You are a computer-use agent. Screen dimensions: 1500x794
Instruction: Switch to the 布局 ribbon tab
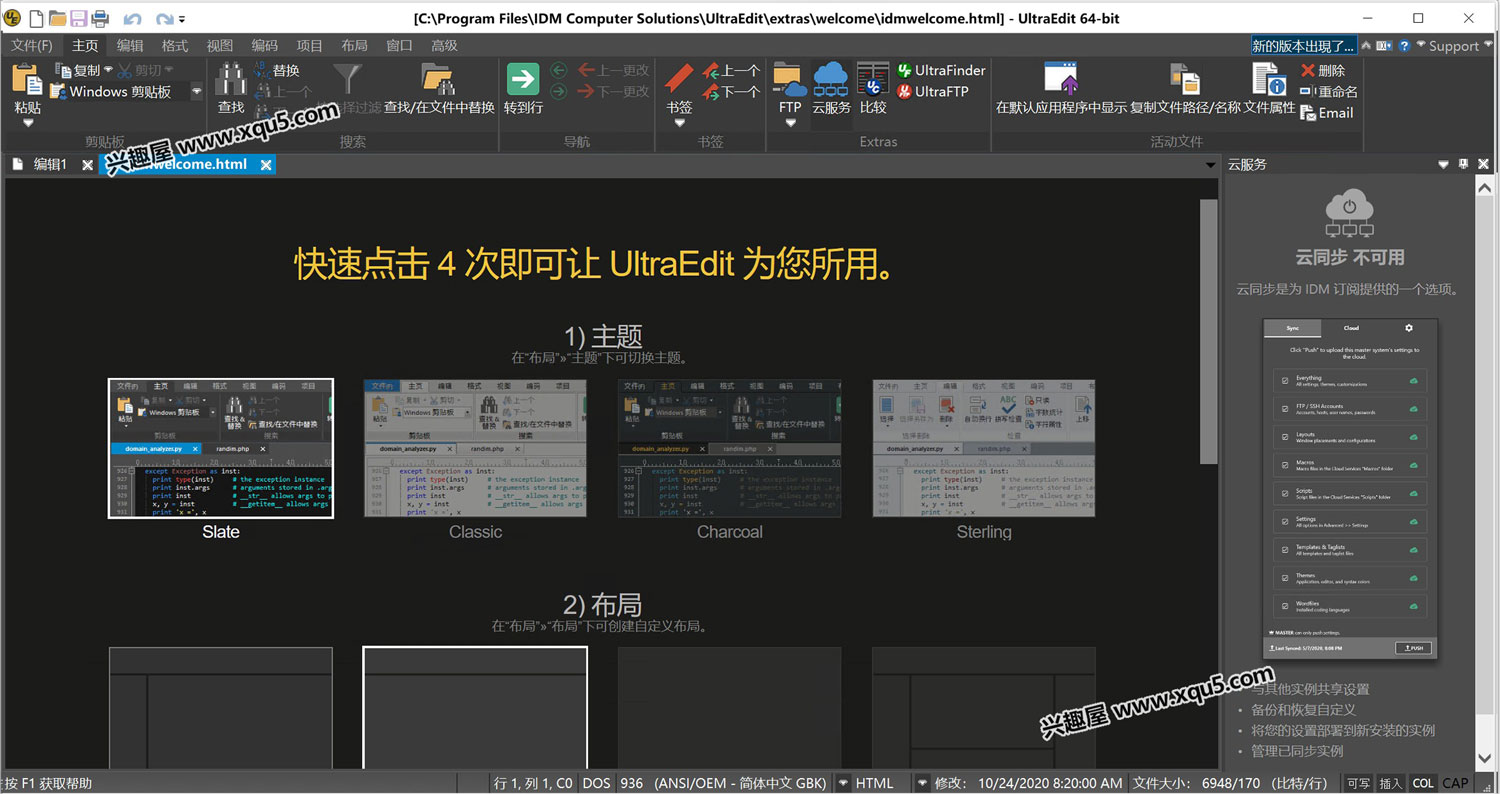coord(355,45)
